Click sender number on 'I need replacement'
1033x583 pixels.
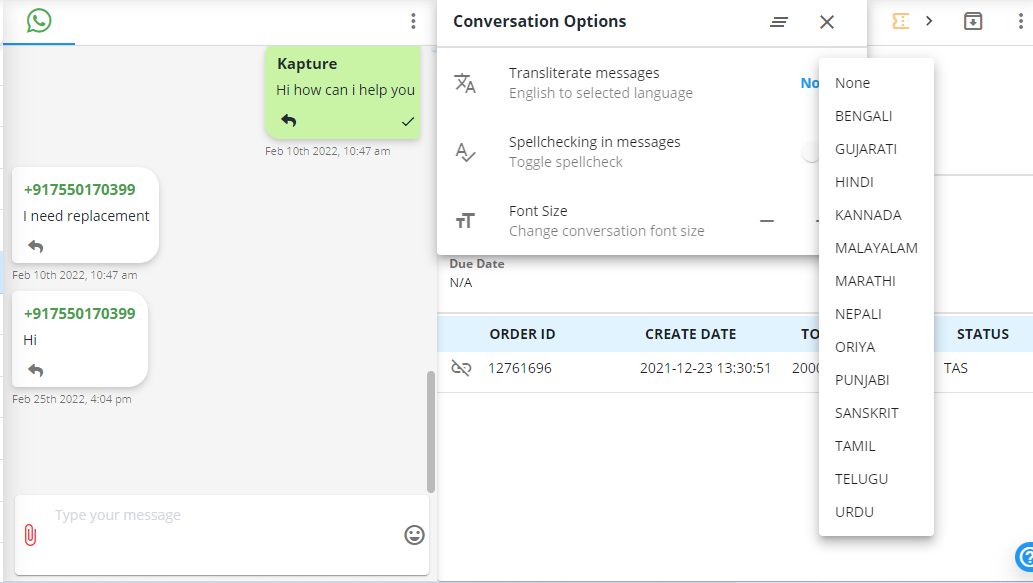click(x=80, y=190)
